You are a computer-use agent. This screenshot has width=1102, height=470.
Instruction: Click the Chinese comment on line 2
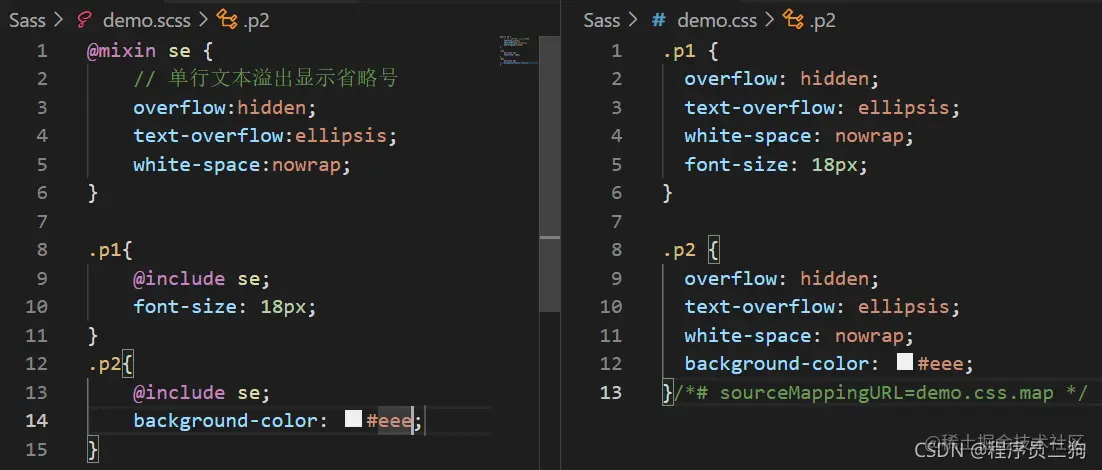click(266, 79)
